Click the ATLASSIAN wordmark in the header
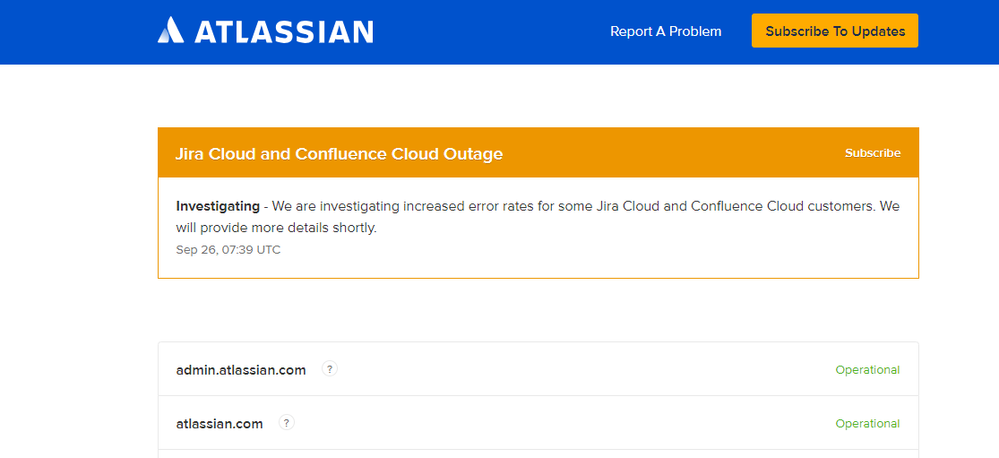This screenshot has height=458, width=999. click(x=284, y=31)
